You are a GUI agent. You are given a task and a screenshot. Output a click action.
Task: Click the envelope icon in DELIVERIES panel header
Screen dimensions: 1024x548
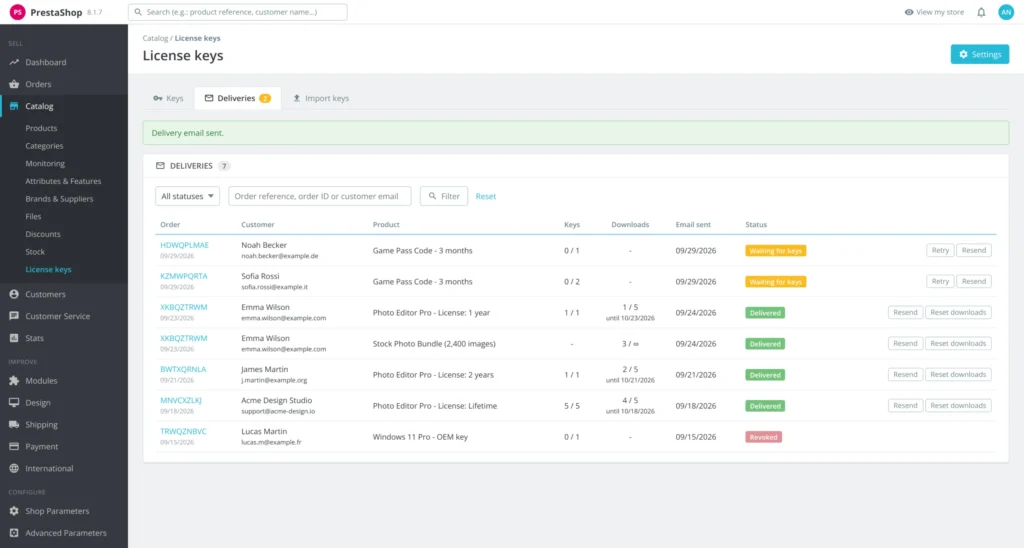(160, 166)
